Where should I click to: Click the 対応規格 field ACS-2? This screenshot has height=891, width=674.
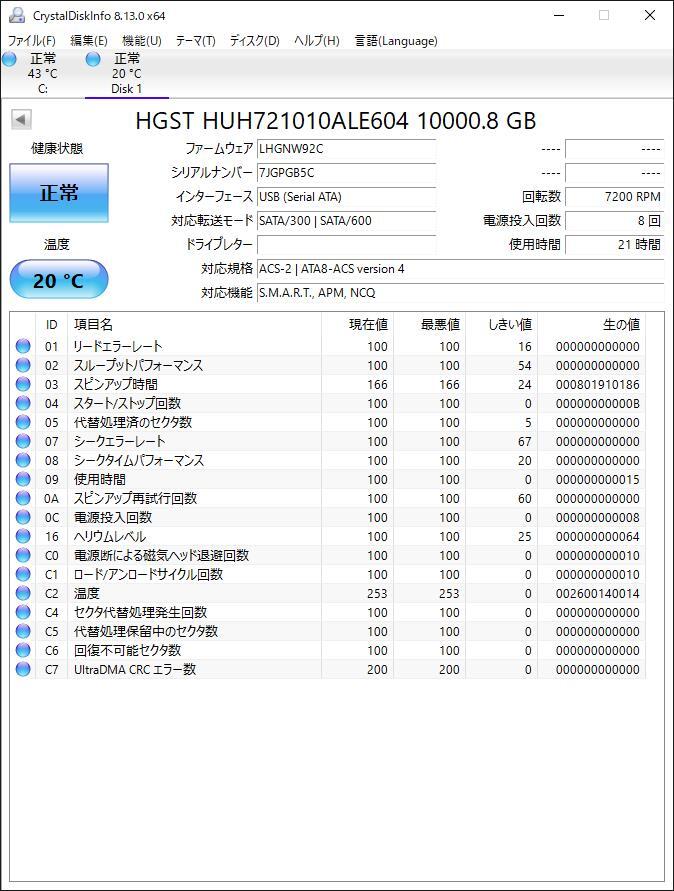(x=460, y=269)
